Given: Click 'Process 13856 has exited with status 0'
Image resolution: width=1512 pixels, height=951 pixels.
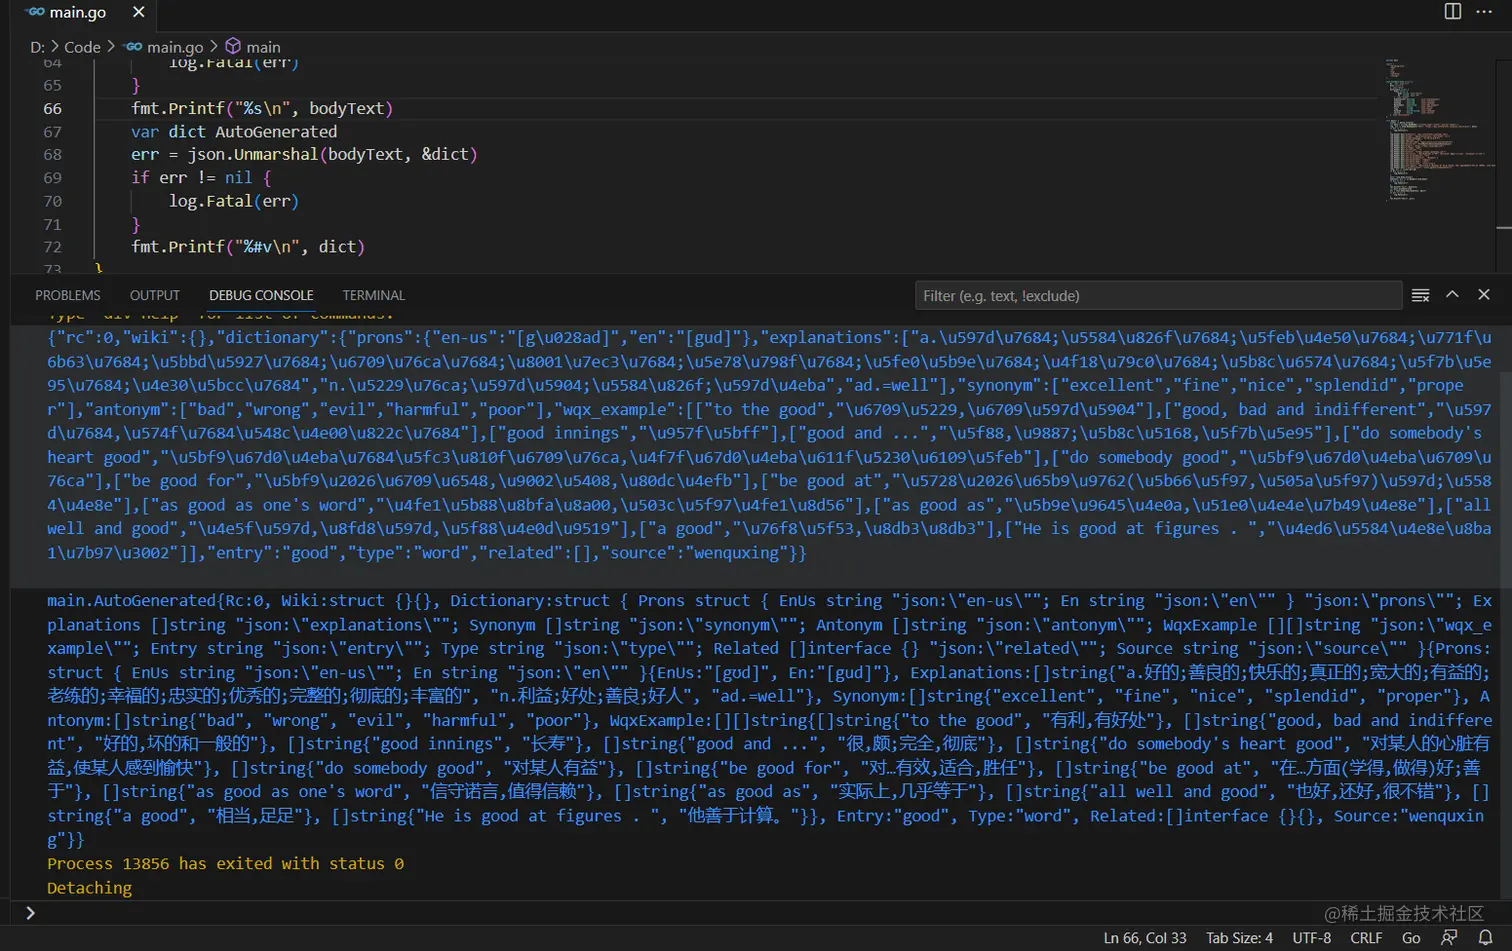Looking at the screenshot, I should point(225,863).
